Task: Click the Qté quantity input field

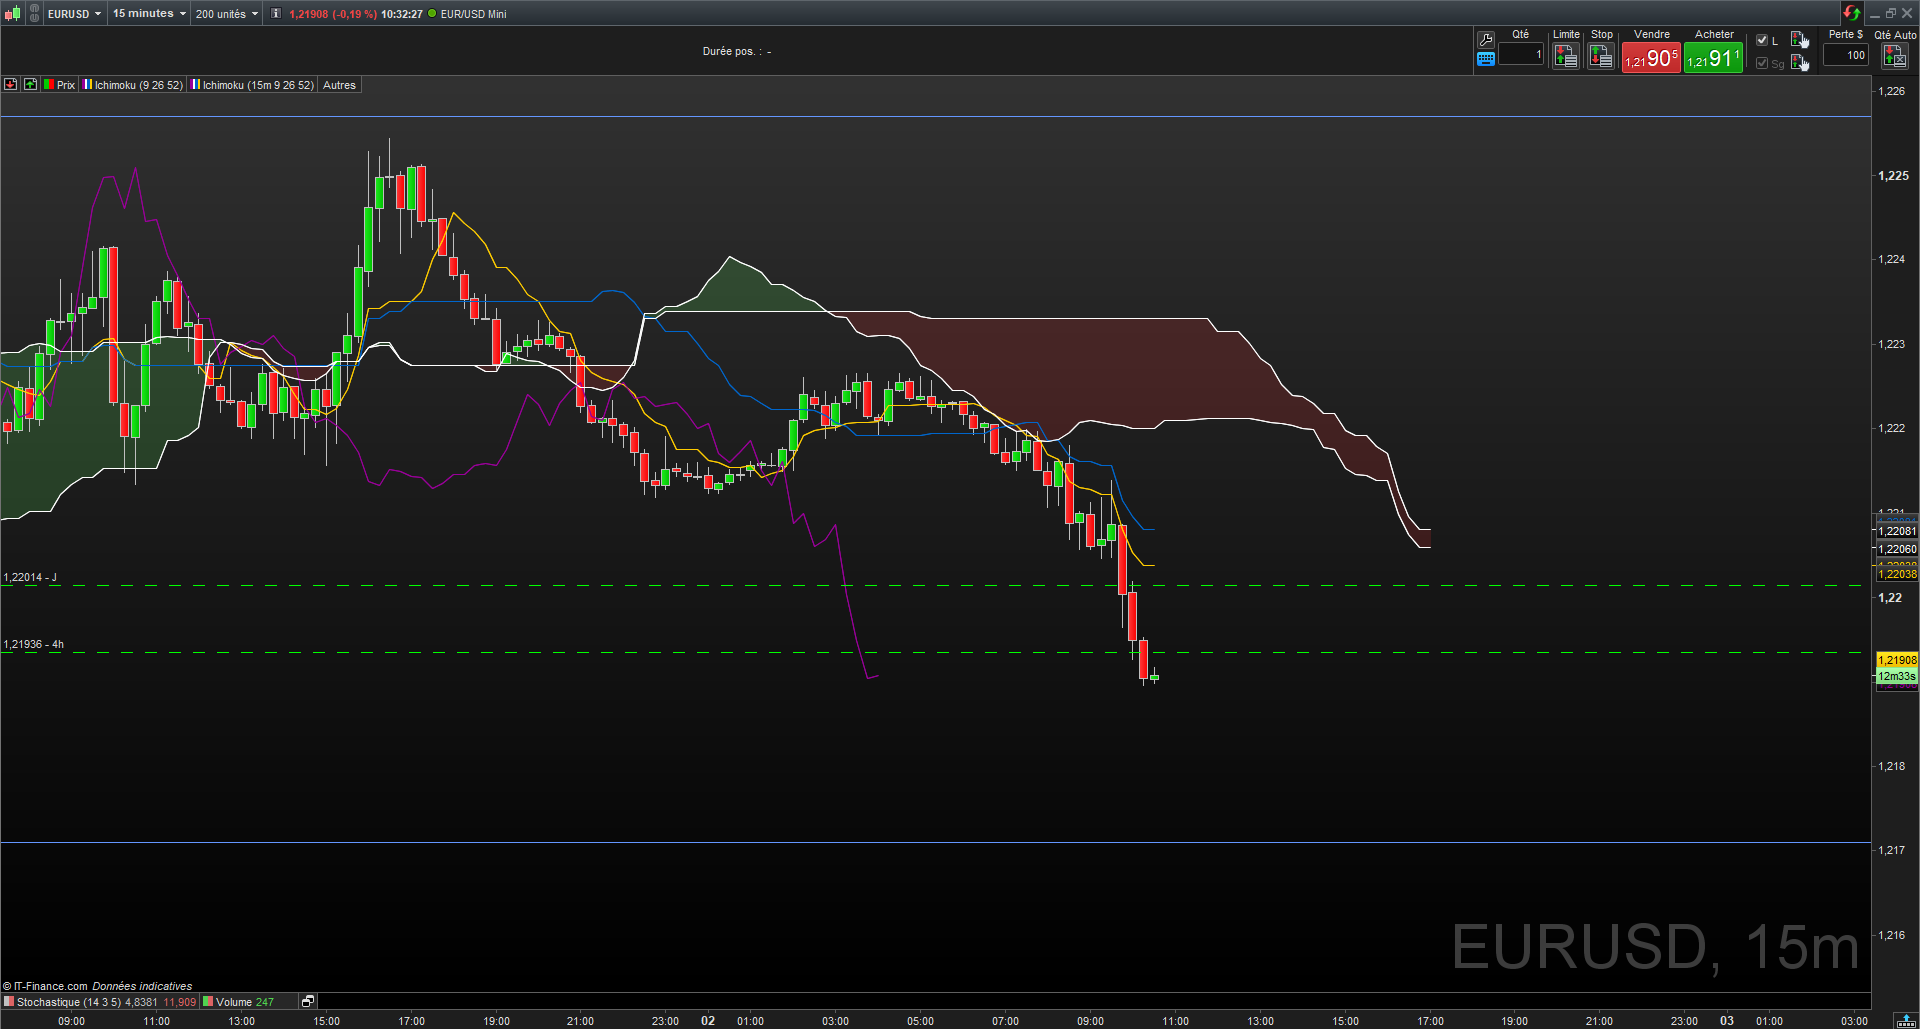Action: 1520,55
